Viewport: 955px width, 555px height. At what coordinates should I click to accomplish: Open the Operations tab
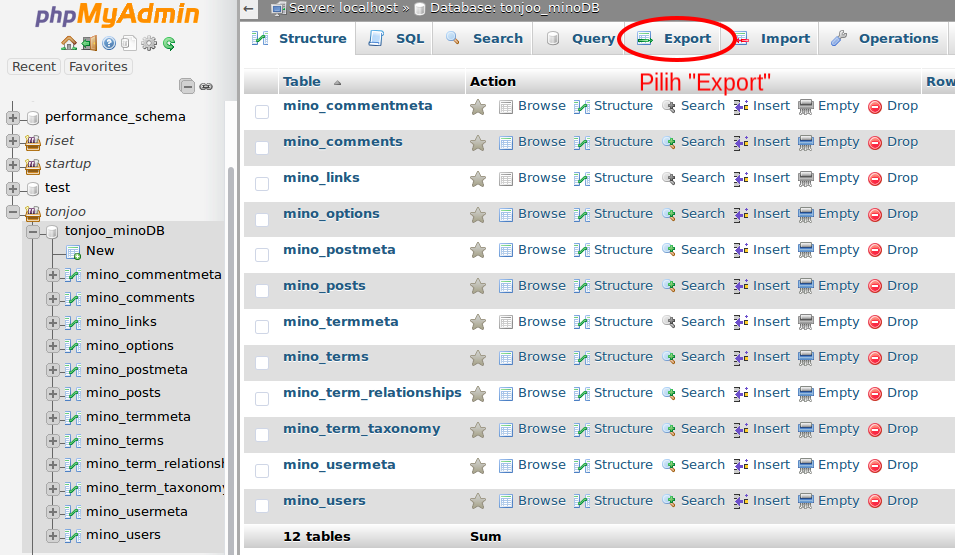884,38
